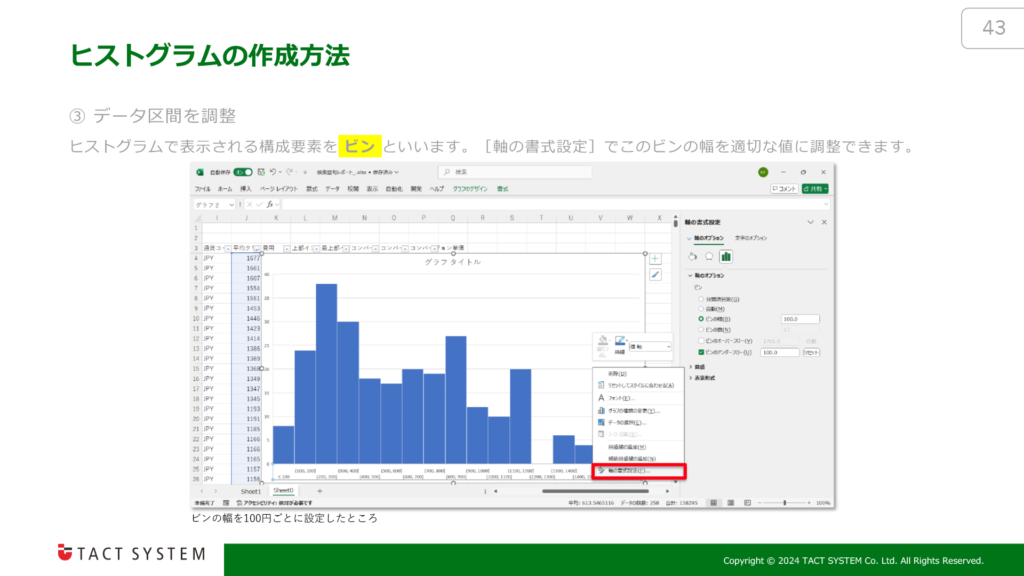Enable the ビンのオーバーフロー checkbox
The image size is (1024, 576).
701,341
